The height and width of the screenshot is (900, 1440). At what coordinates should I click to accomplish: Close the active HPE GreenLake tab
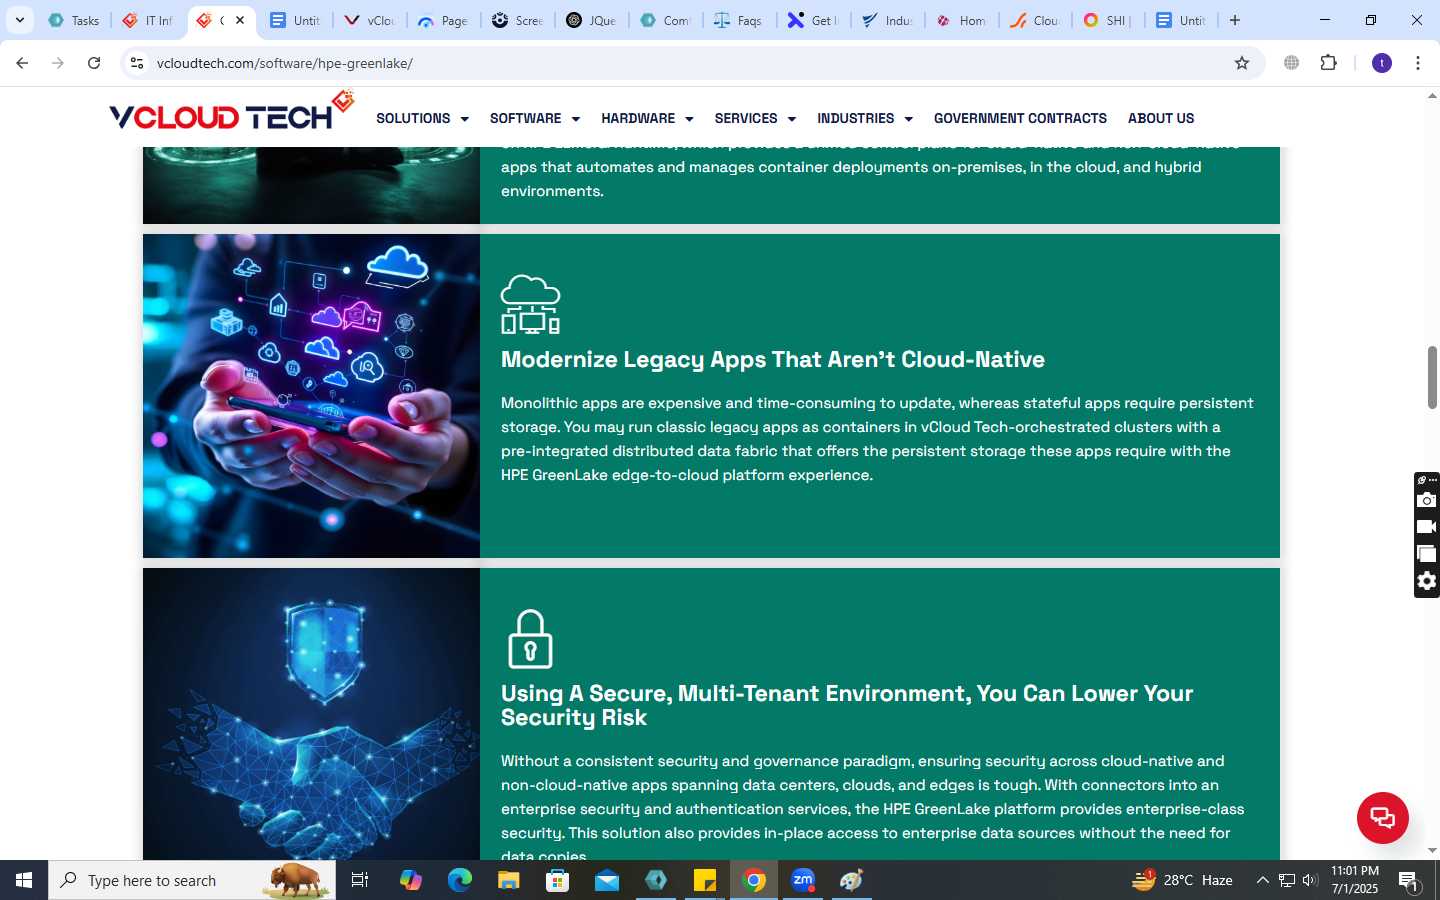pos(240,20)
